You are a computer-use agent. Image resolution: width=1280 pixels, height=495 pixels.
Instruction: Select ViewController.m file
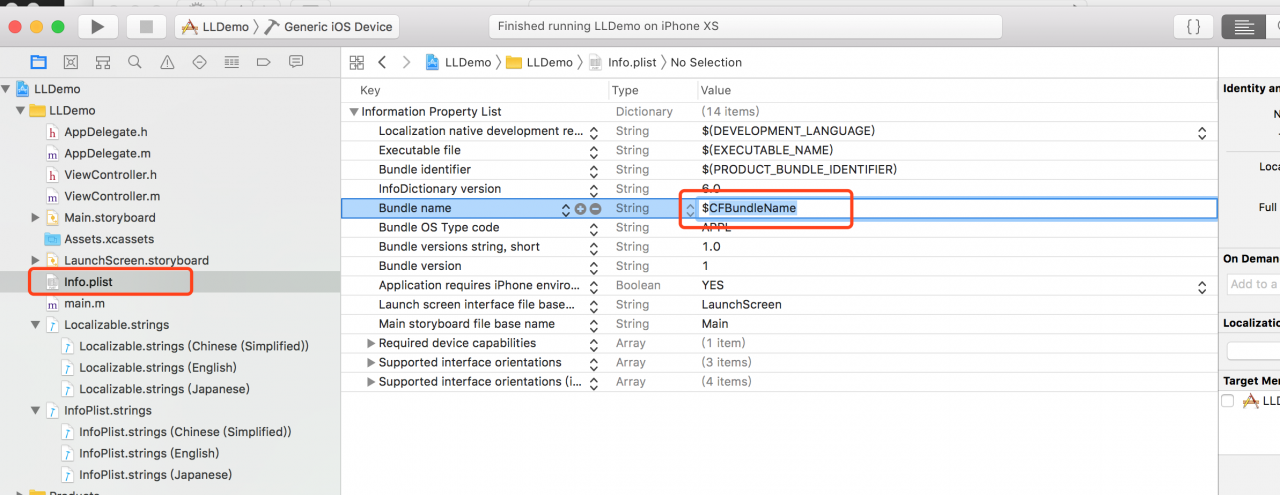(x=112, y=196)
